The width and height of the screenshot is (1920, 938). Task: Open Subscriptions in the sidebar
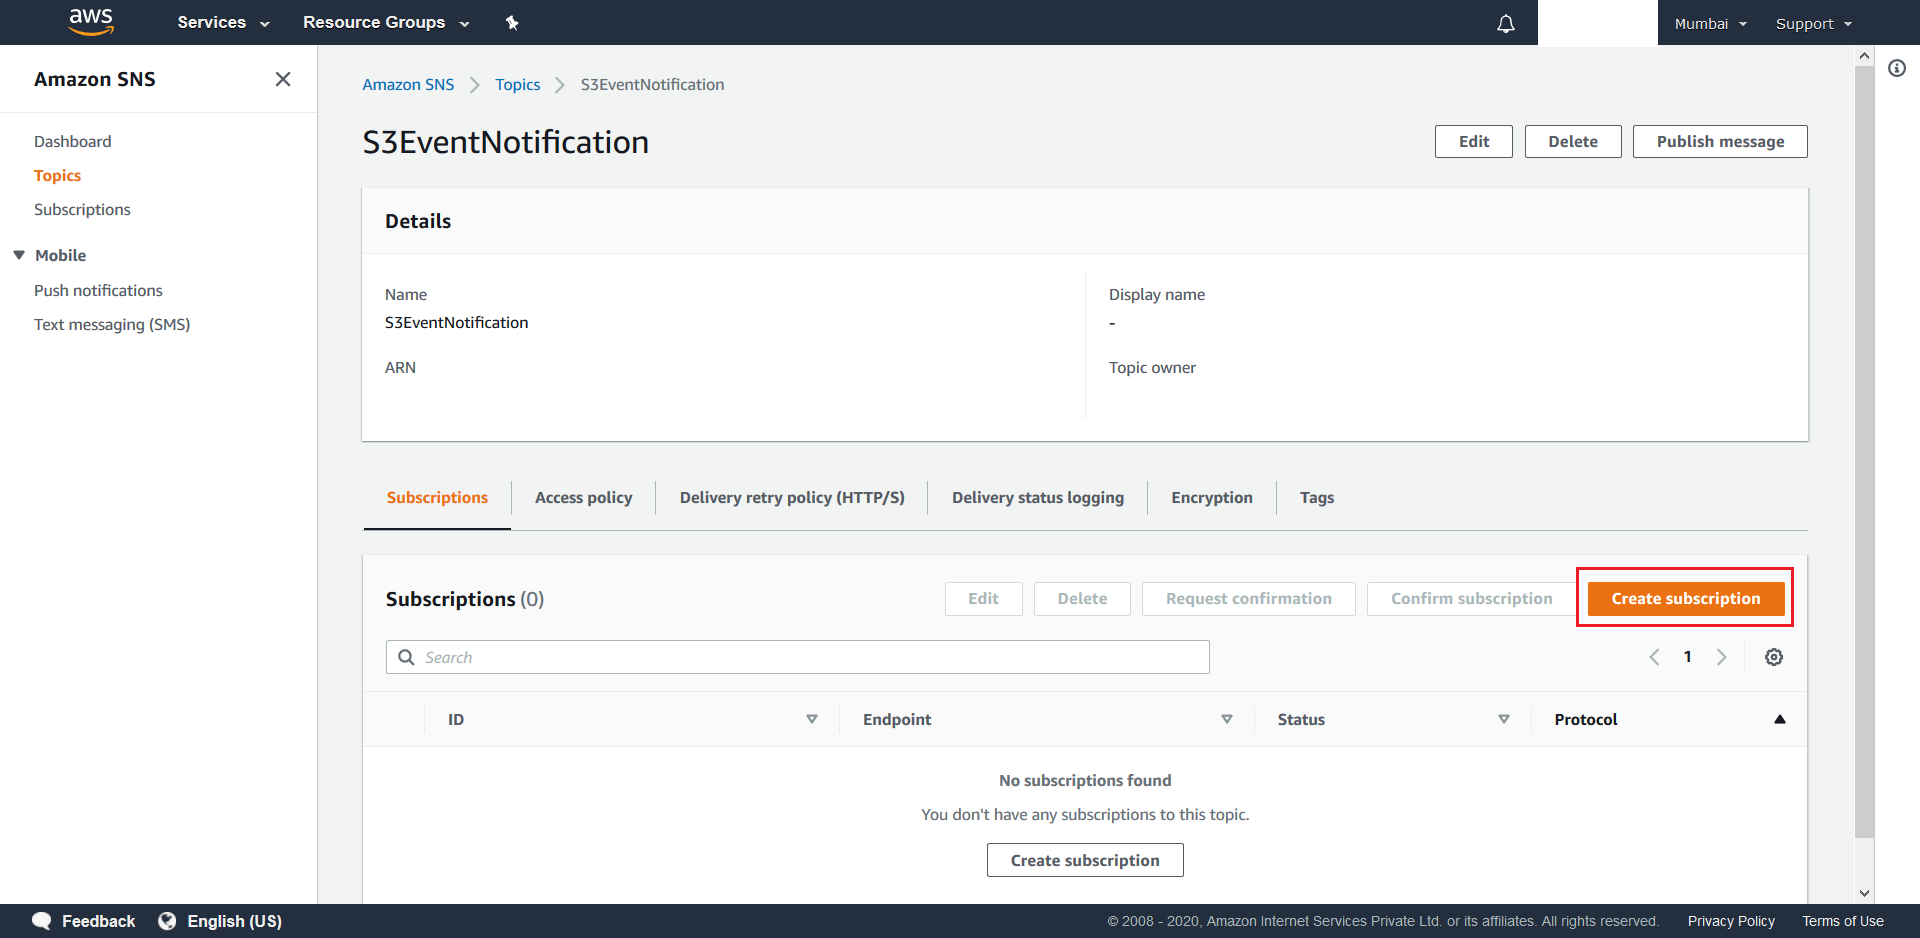(82, 209)
